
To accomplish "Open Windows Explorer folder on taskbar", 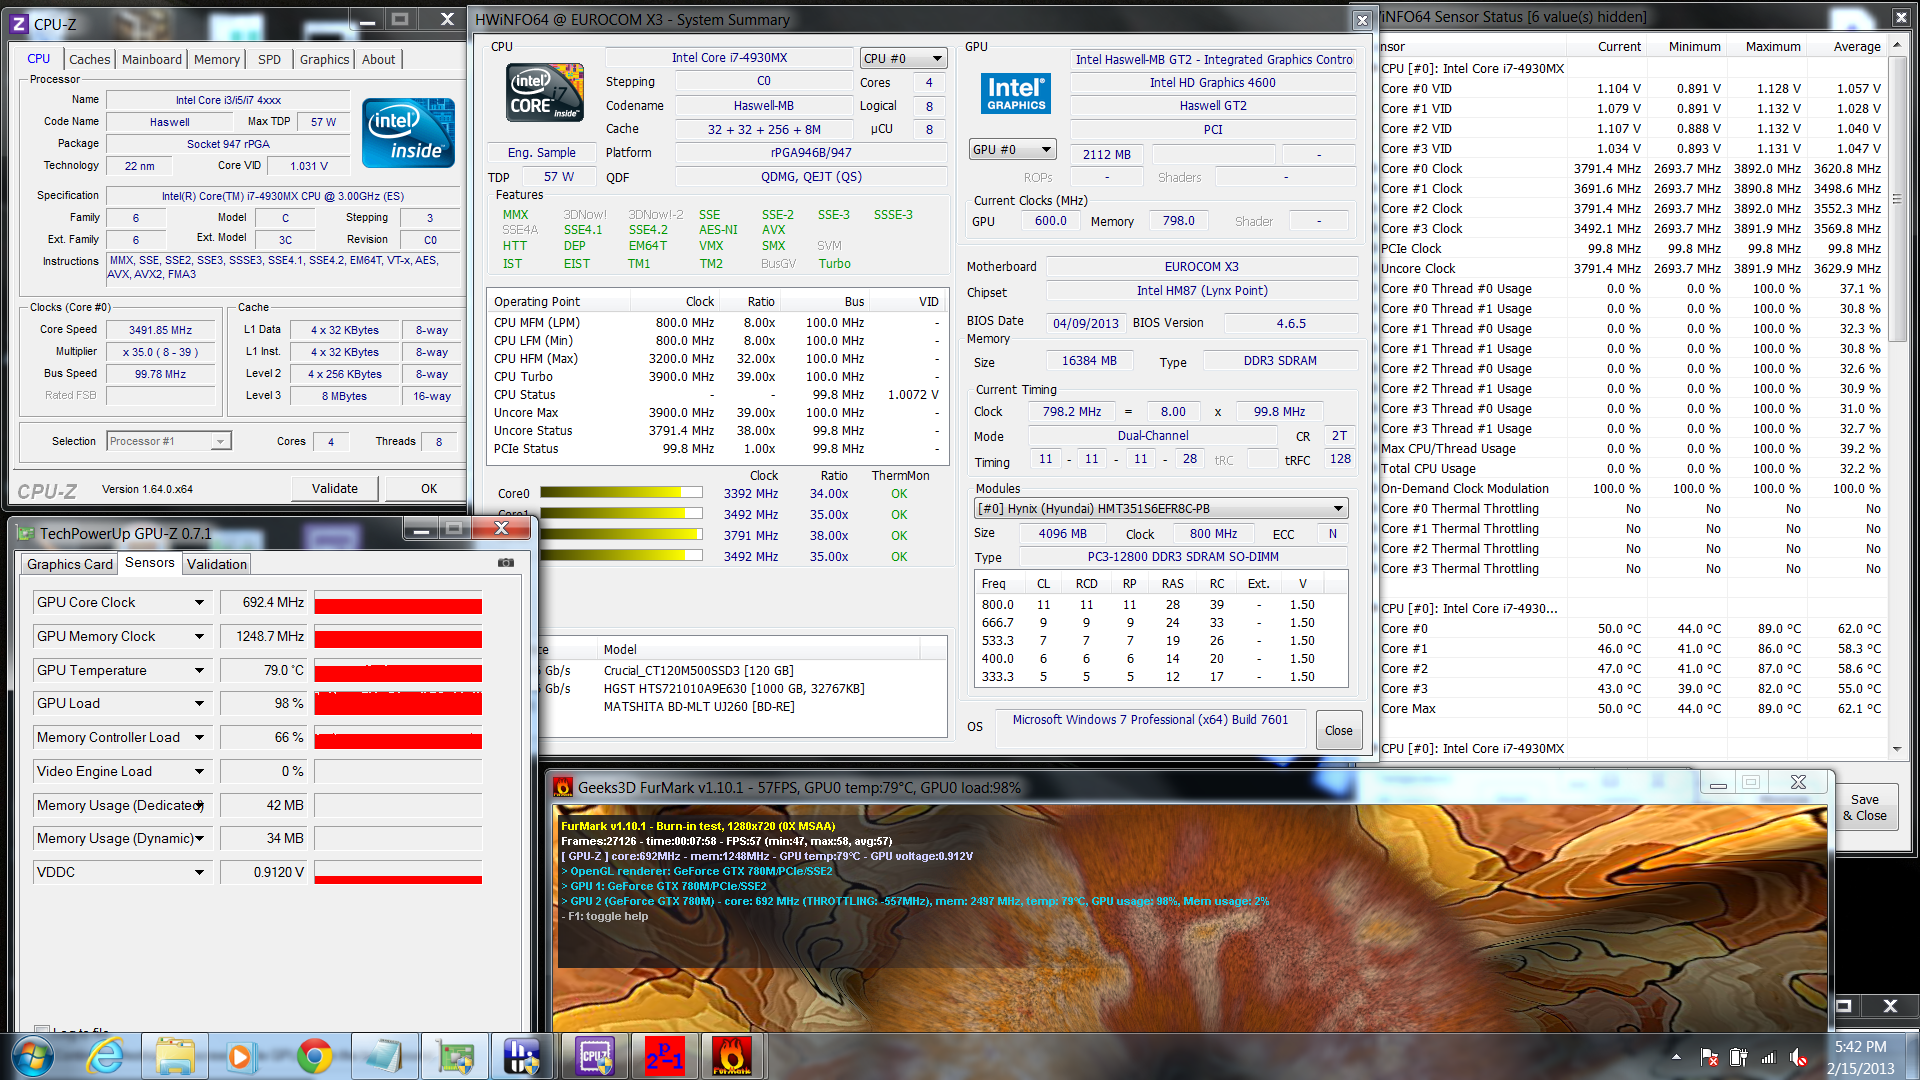I will coord(175,1056).
